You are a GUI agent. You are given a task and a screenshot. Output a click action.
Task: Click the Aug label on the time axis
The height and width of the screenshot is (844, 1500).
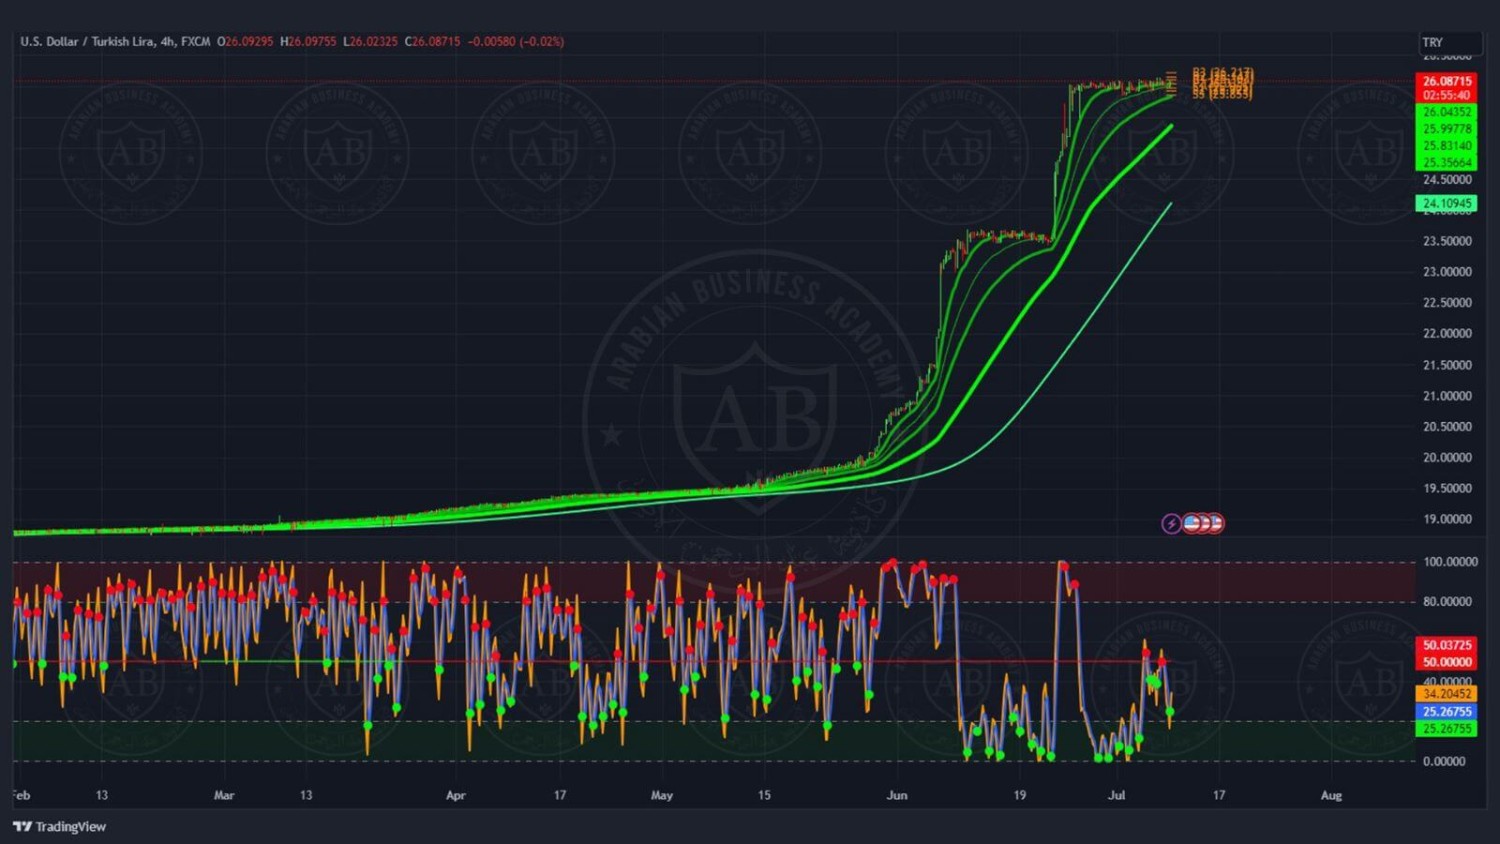1331,796
